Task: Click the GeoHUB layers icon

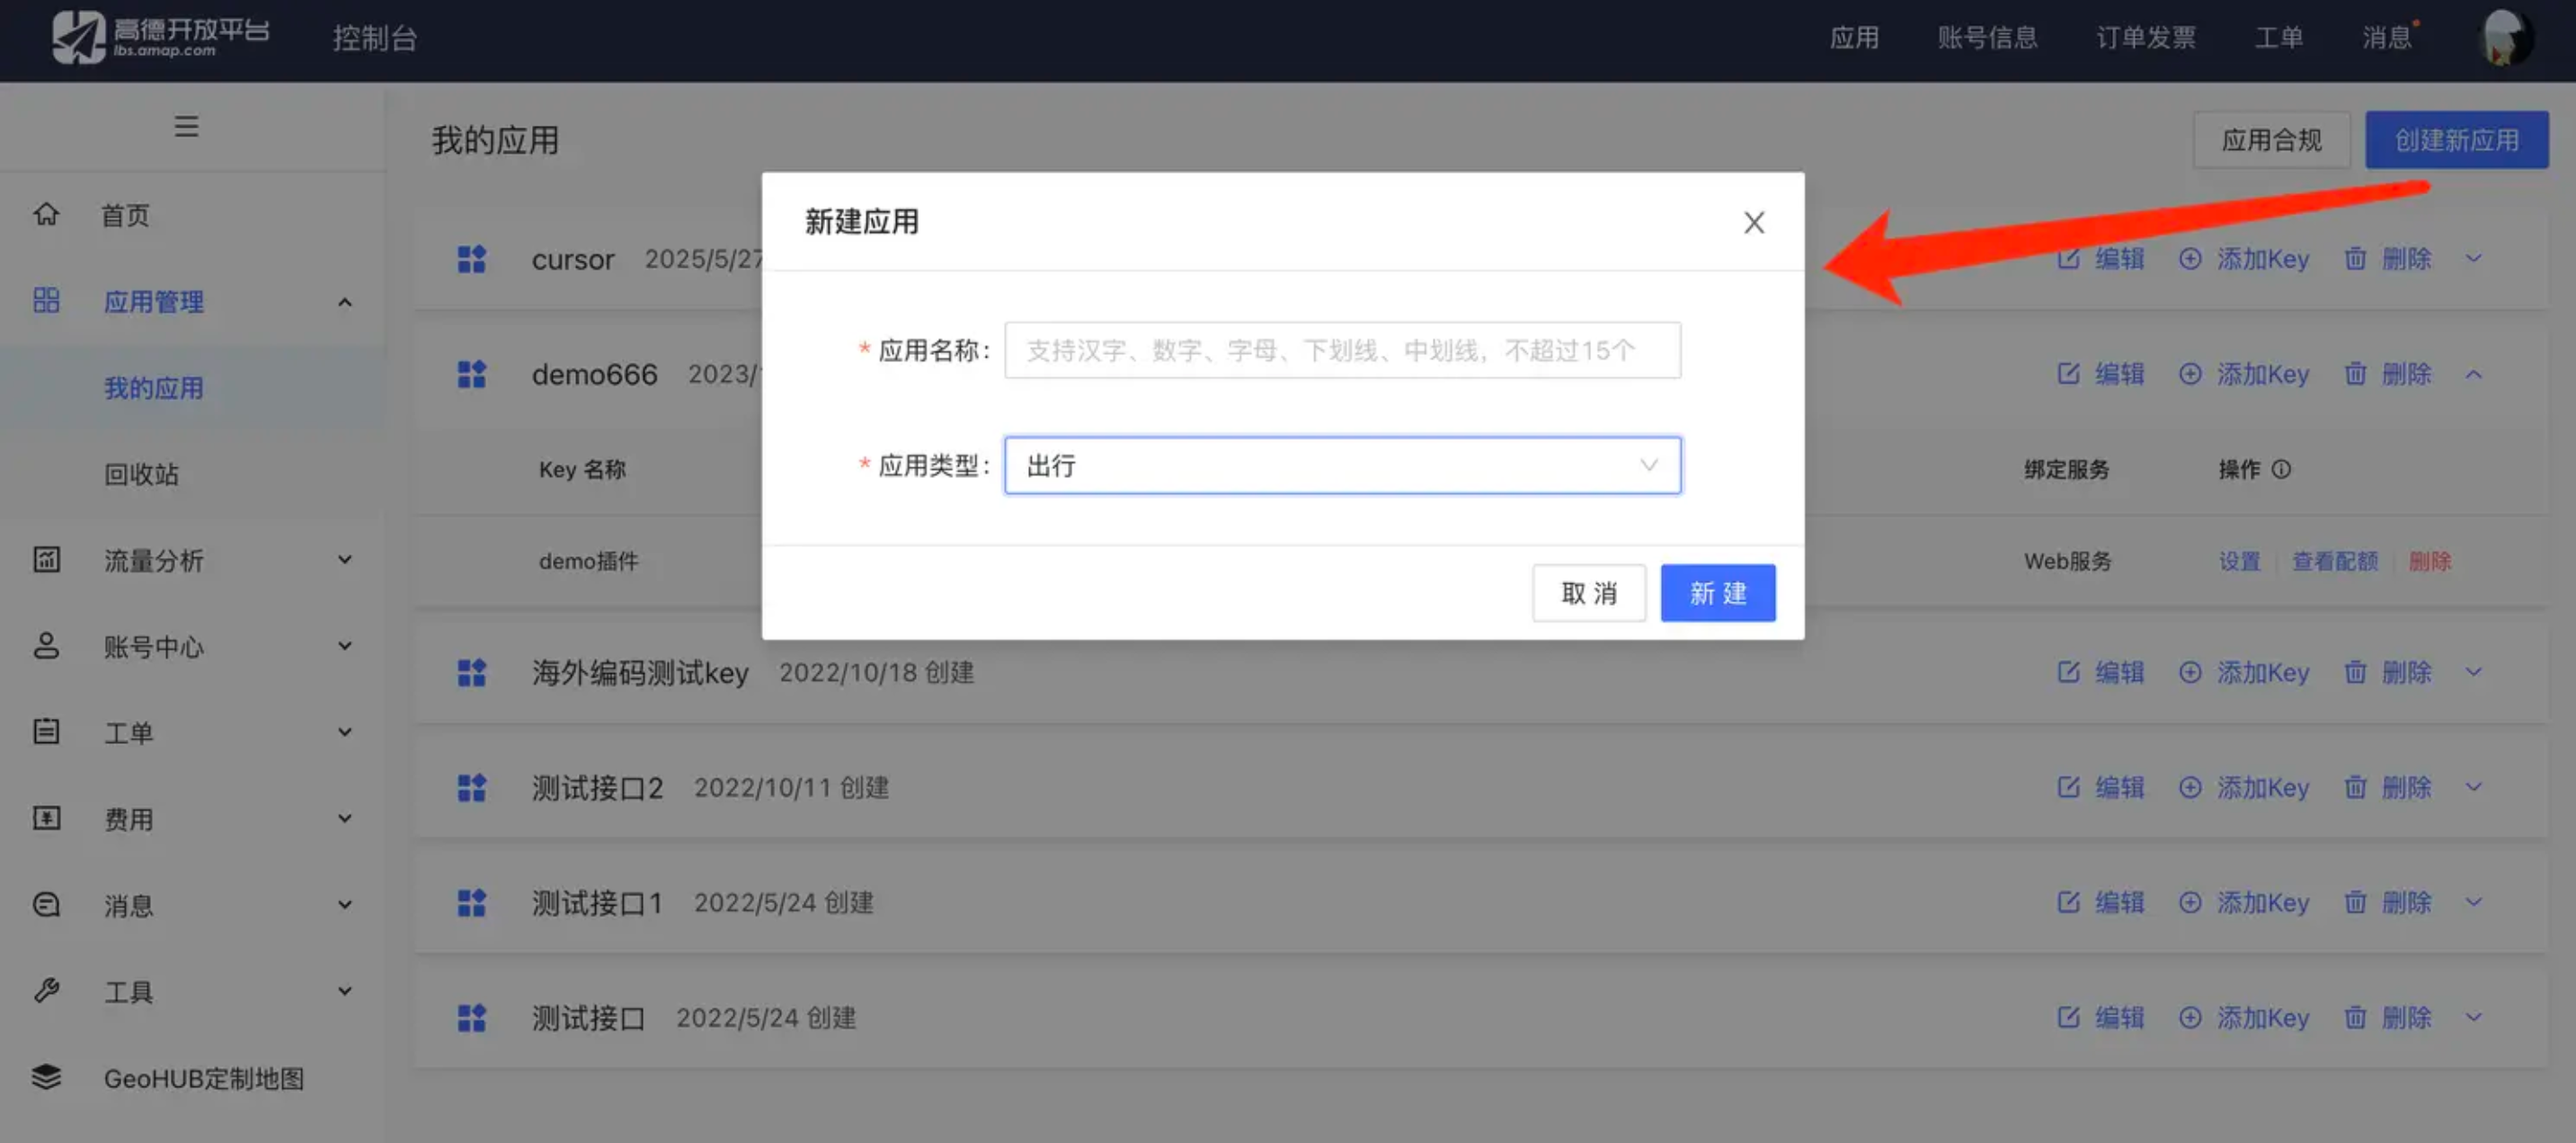Action: point(46,1077)
